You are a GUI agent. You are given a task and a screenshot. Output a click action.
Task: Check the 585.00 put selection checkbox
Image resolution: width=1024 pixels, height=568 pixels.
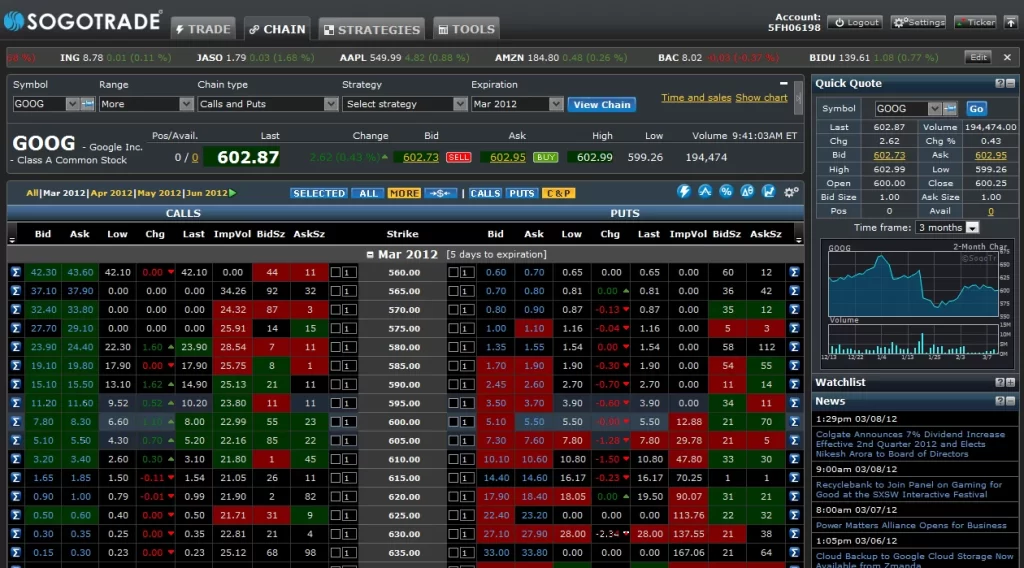pos(453,366)
